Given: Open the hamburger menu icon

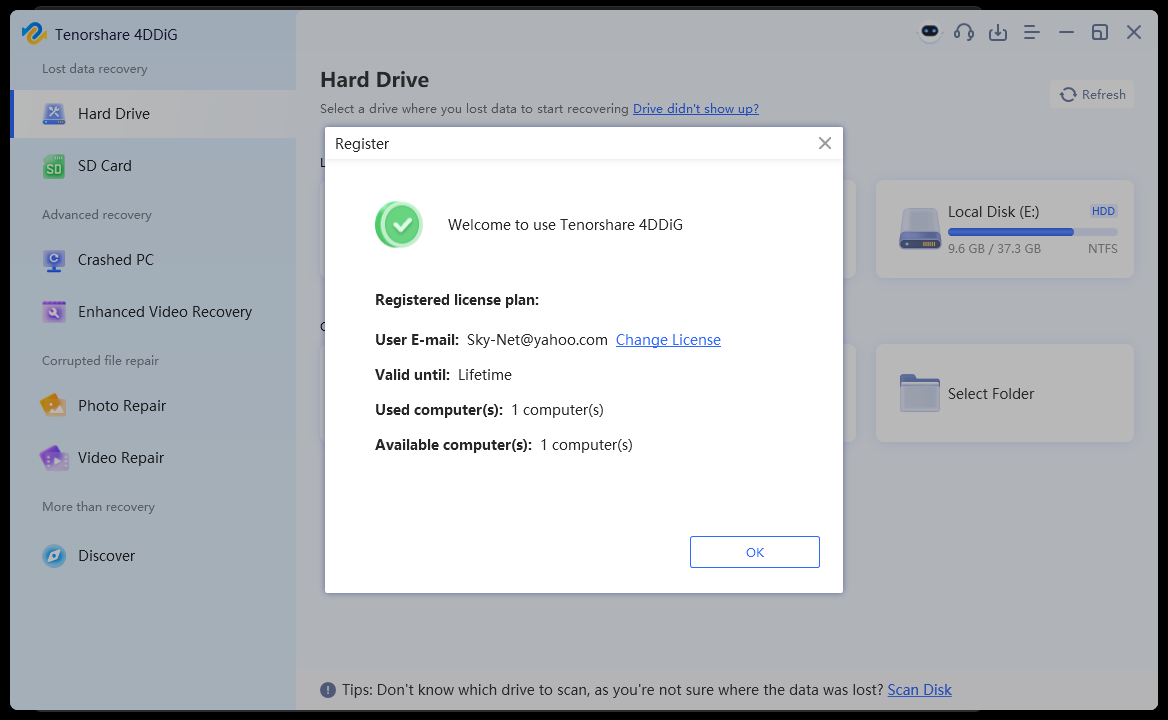Looking at the screenshot, I should 1032,32.
